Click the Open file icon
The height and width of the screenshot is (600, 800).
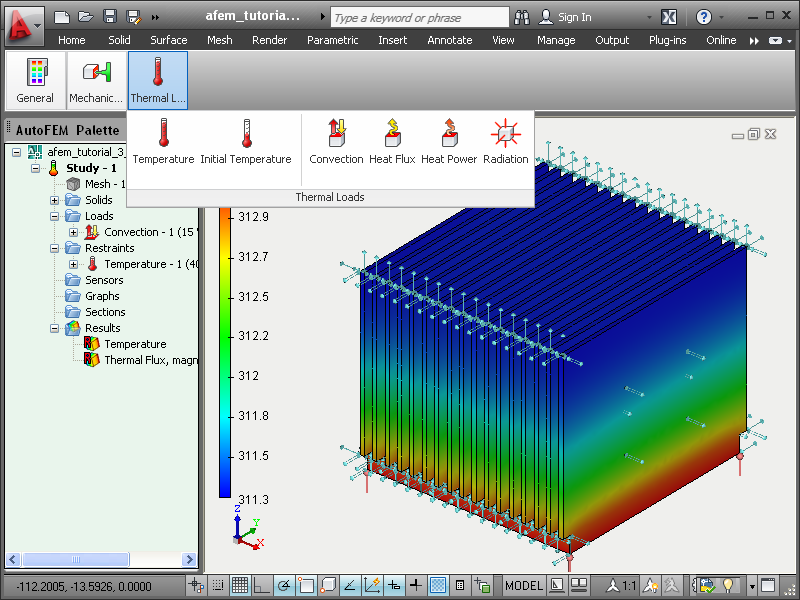pyautogui.click(x=86, y=17)
